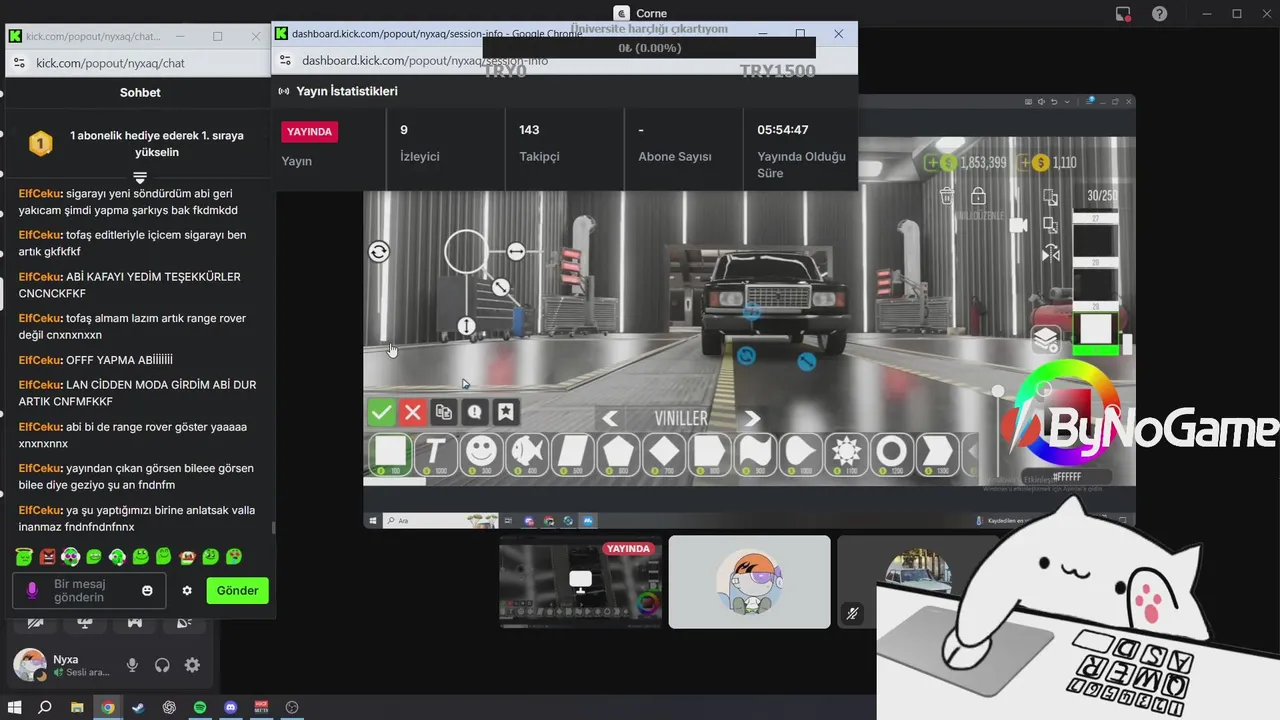Open Windows taskbar search

pos(45,707)
